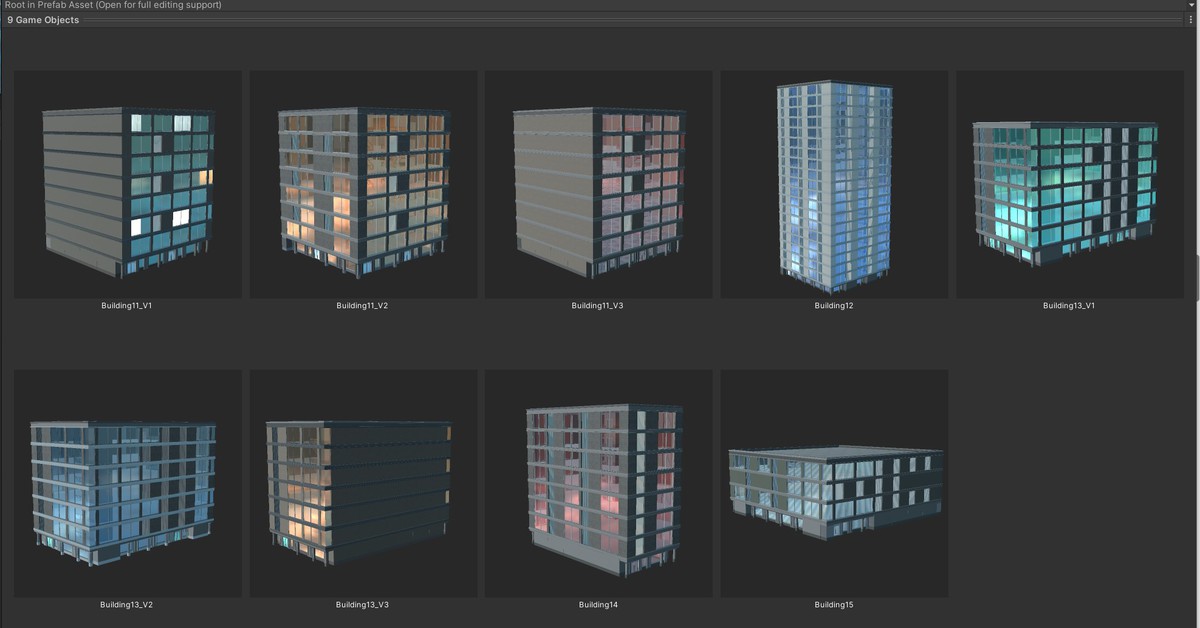
Task: Select the Building11_V2 prefab thumbnail
Action: 362,184
